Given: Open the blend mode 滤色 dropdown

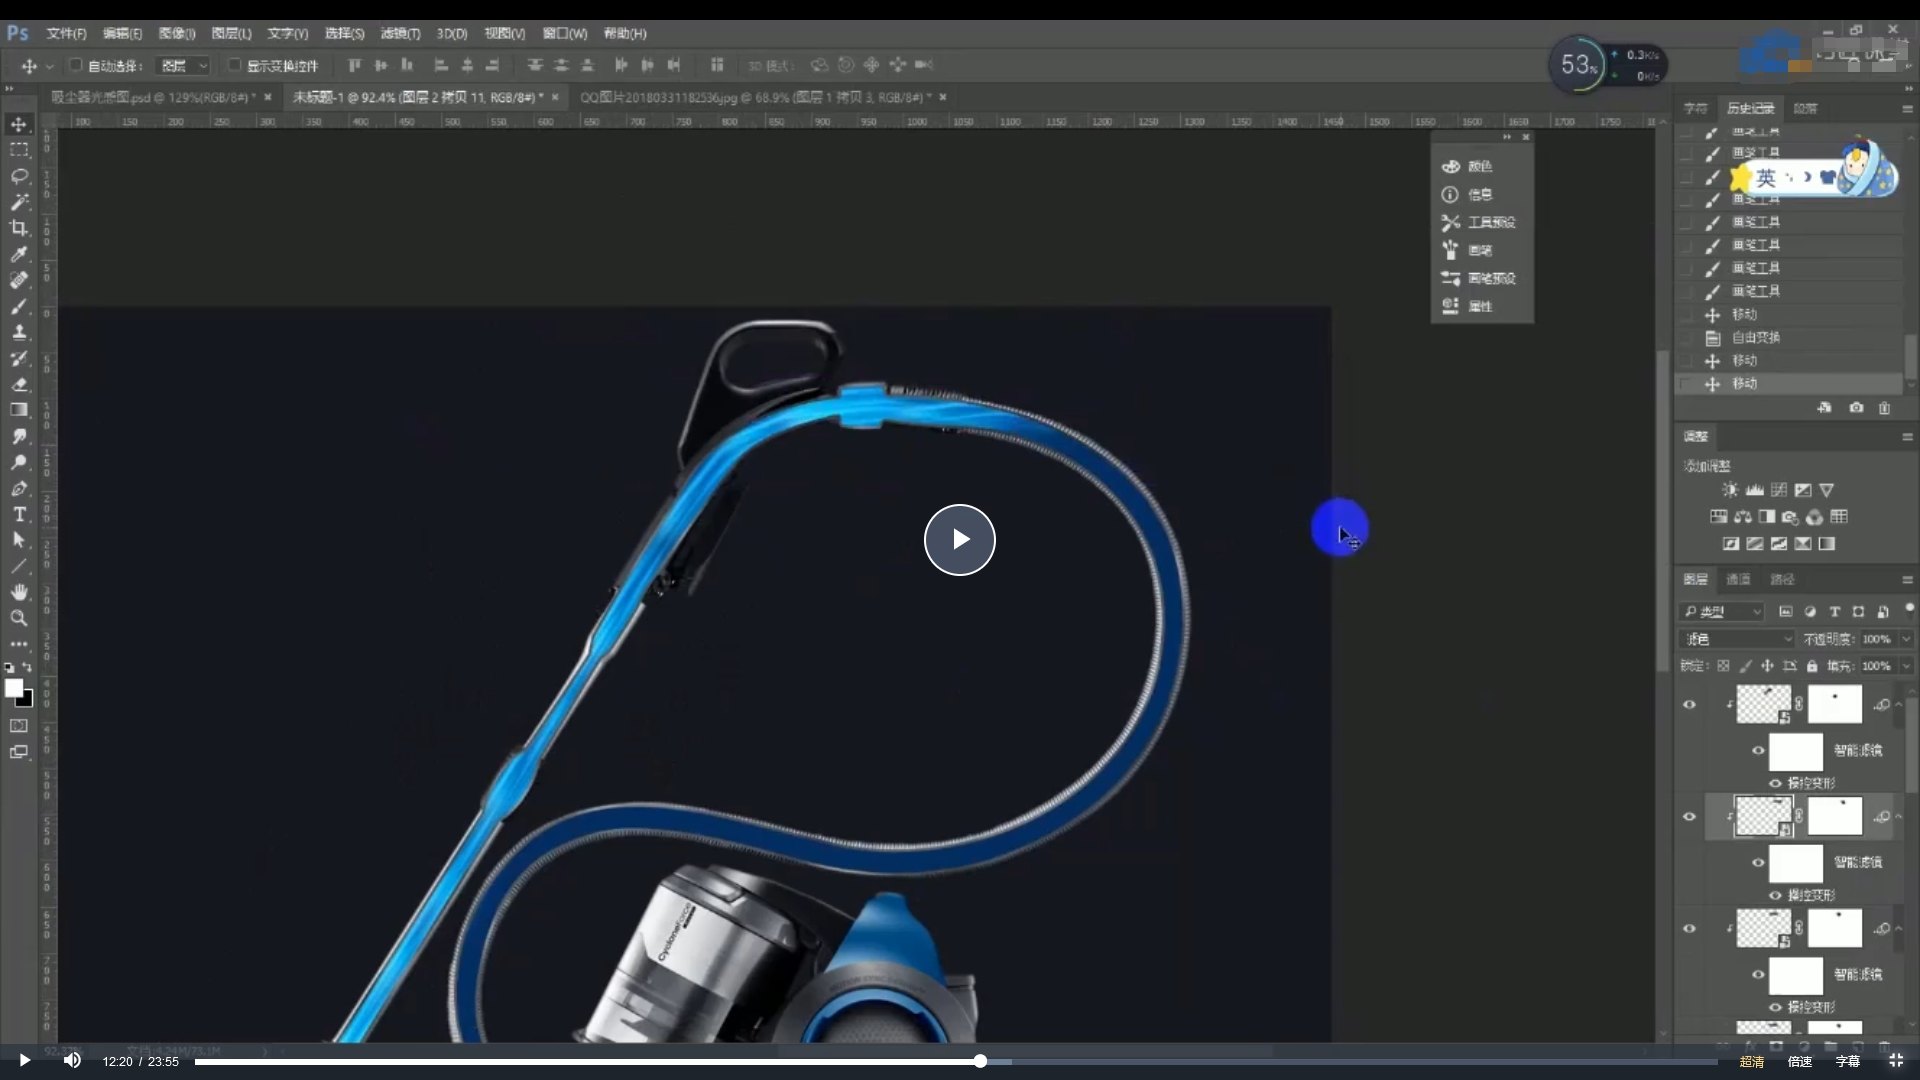Looking at the screenshot, I should tap(1738, 639).
